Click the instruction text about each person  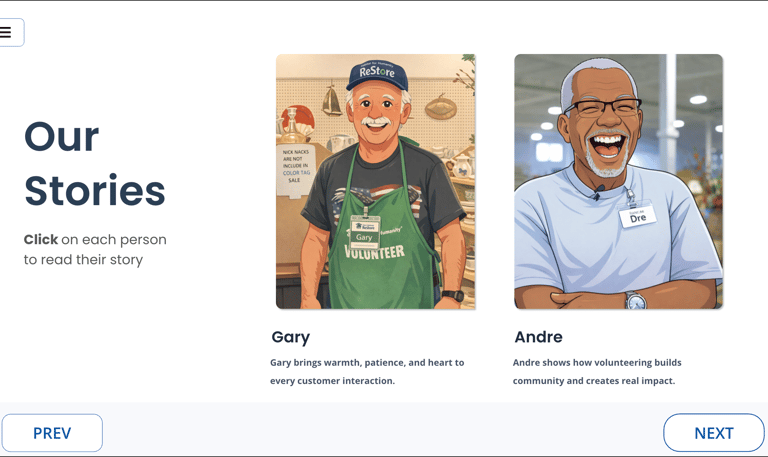tap(95, 249)
